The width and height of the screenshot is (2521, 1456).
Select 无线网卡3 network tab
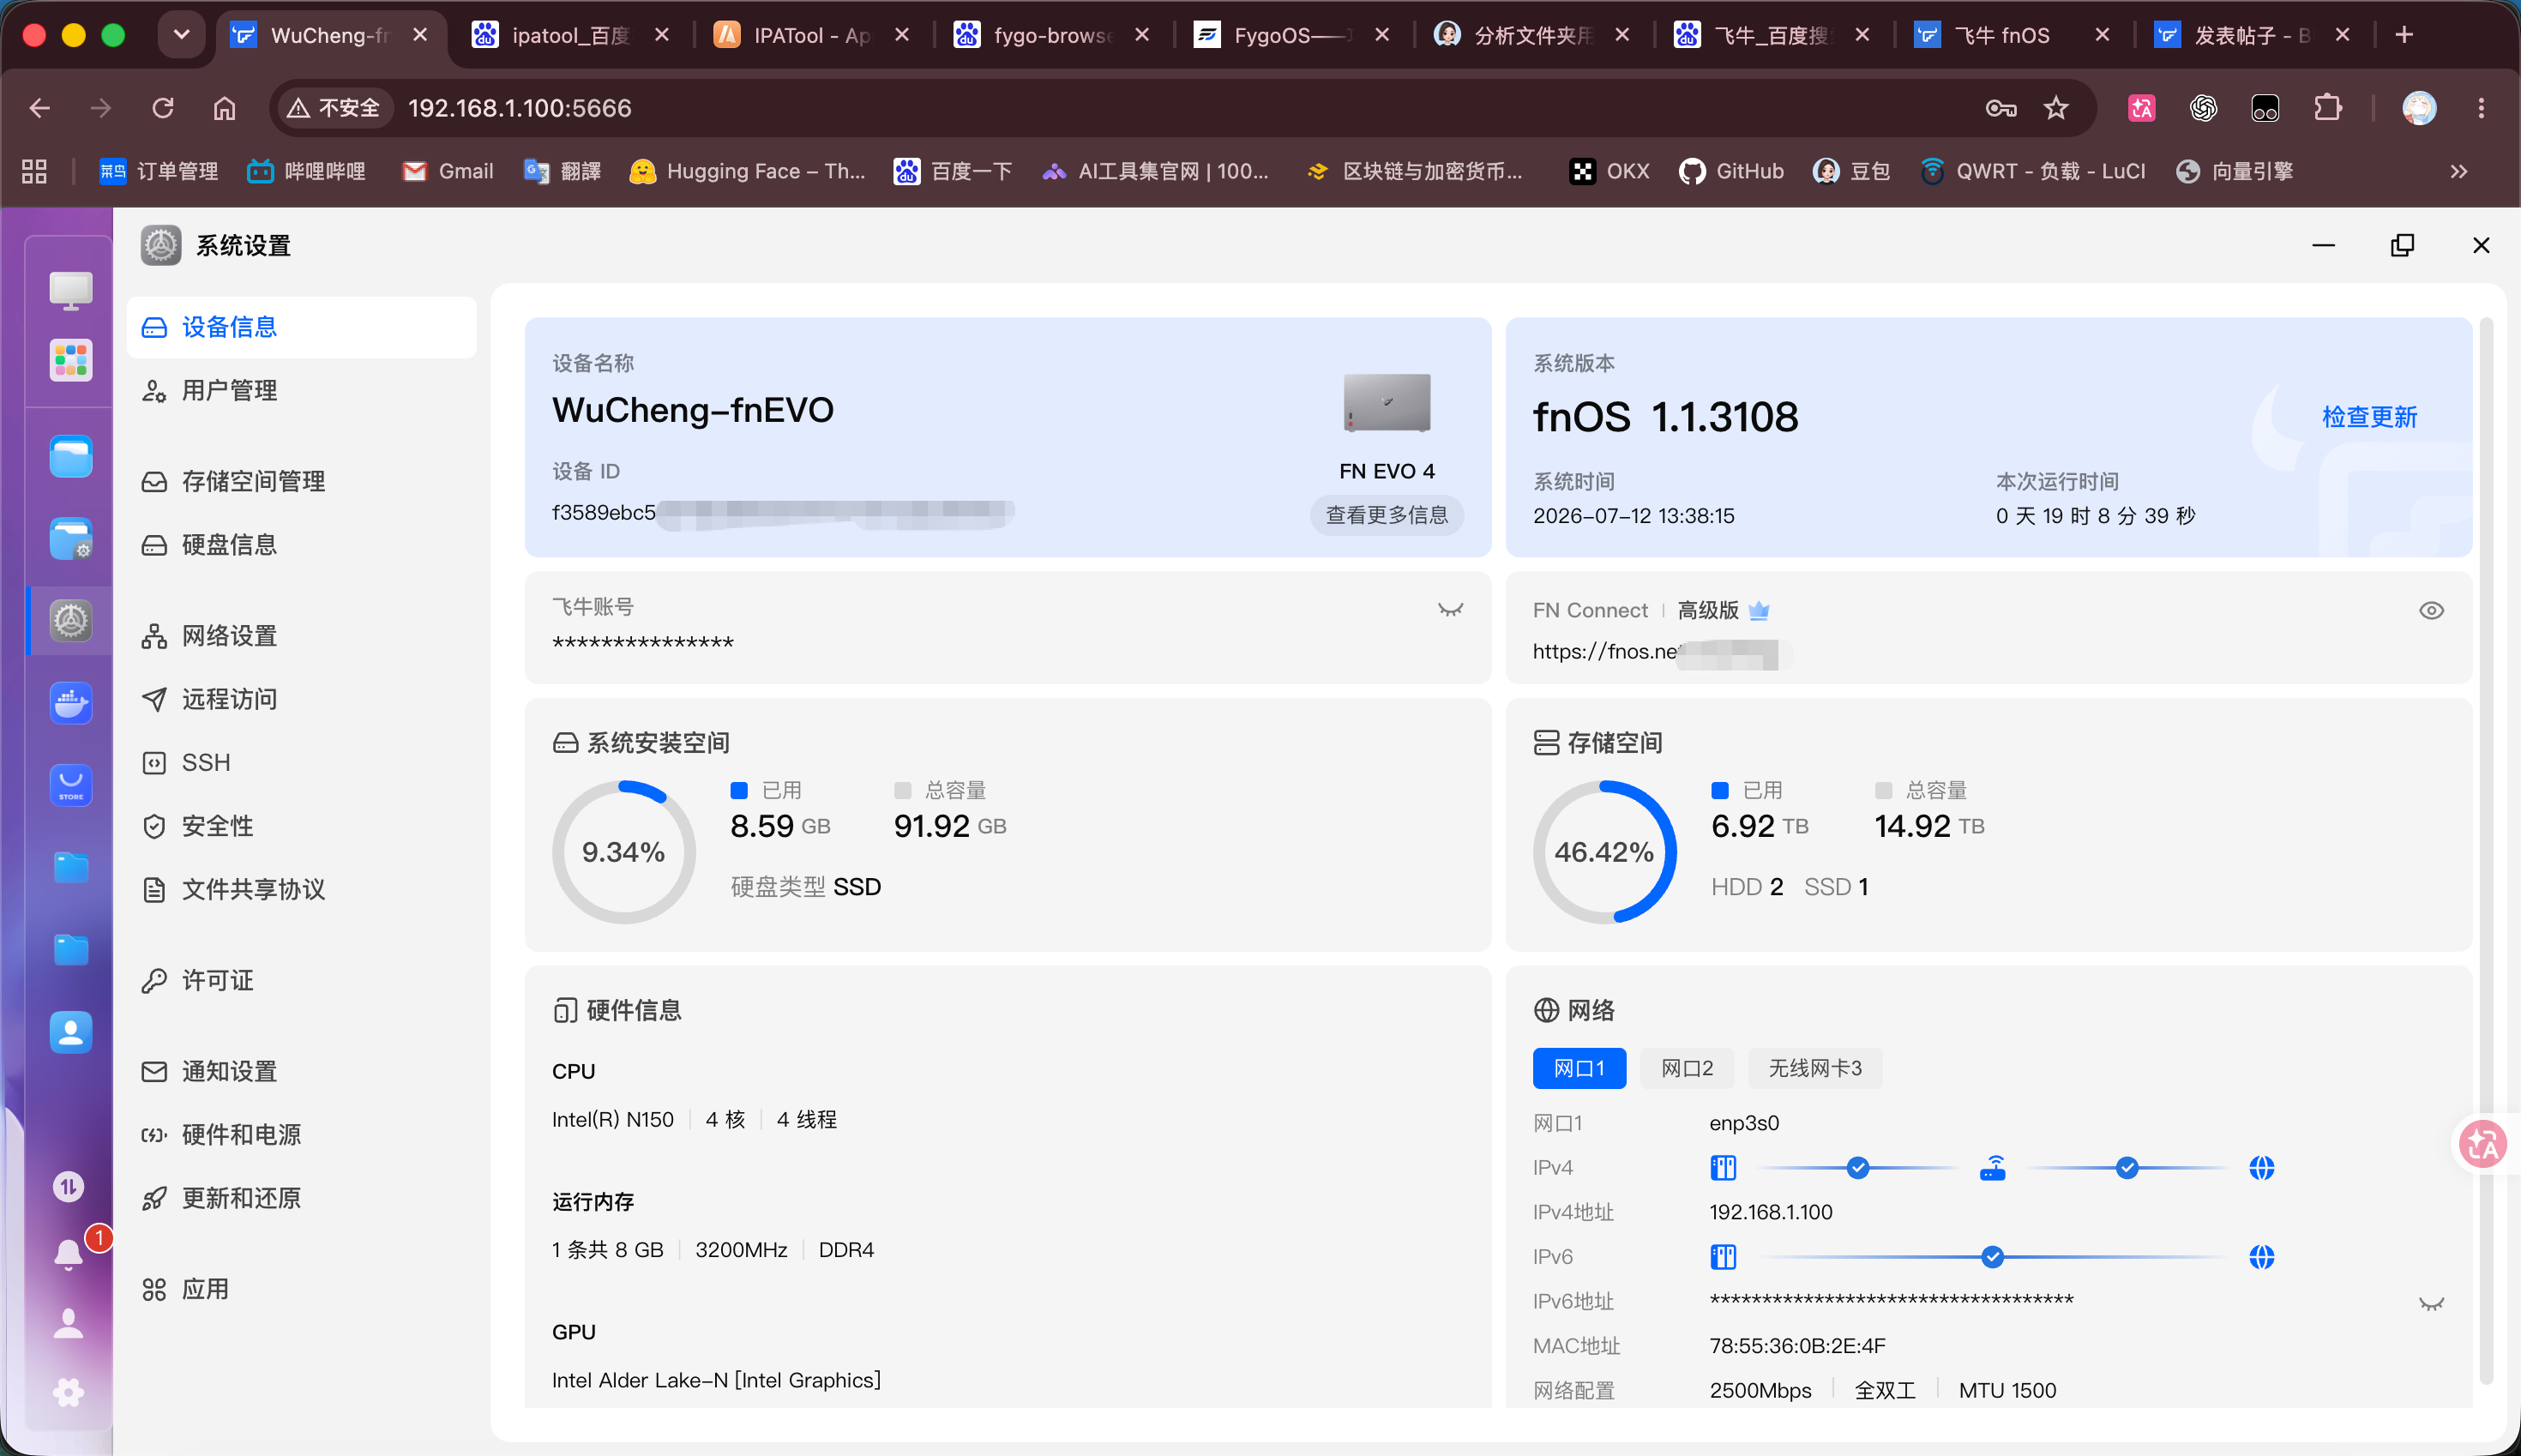pos(1815,1068)
